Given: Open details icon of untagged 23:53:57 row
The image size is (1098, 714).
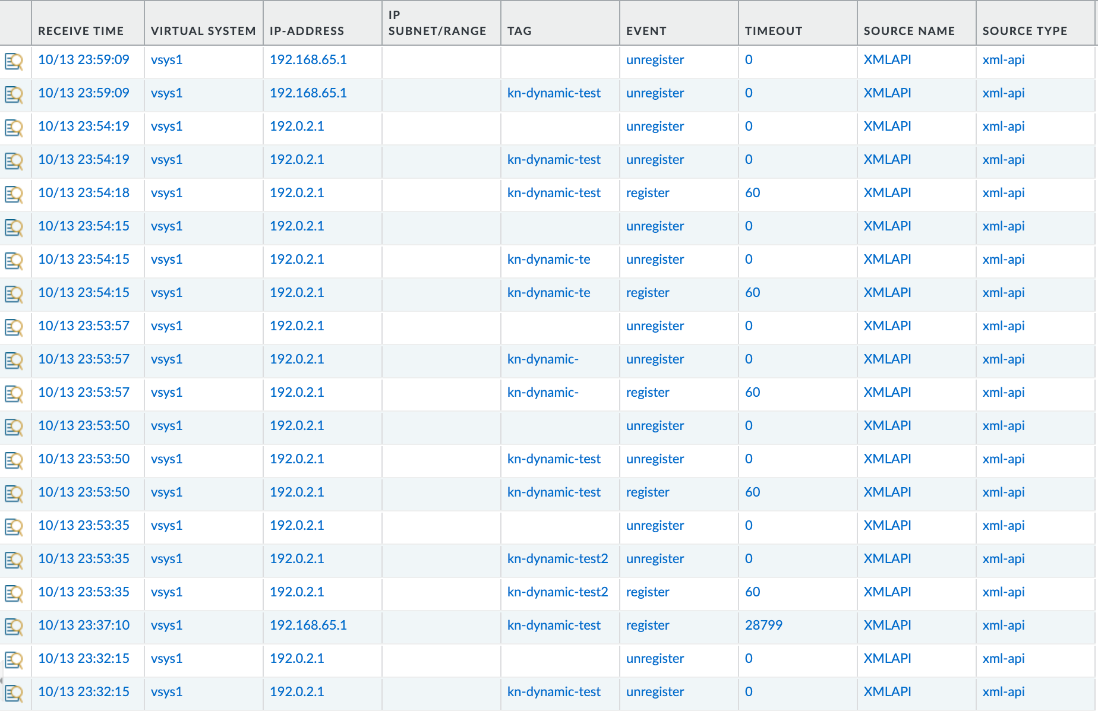Looking at the screenshot, I should pos(14,327).
